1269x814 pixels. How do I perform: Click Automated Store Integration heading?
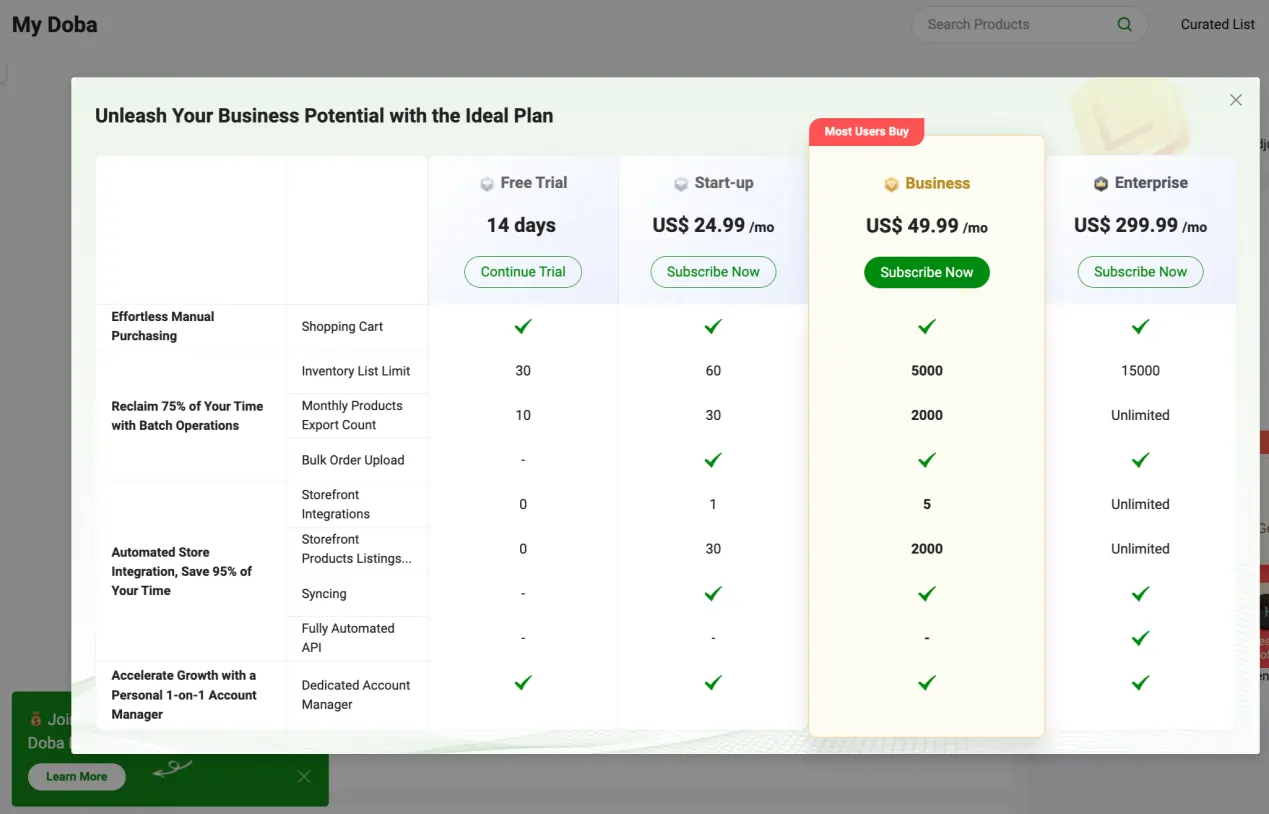[181, 571]
